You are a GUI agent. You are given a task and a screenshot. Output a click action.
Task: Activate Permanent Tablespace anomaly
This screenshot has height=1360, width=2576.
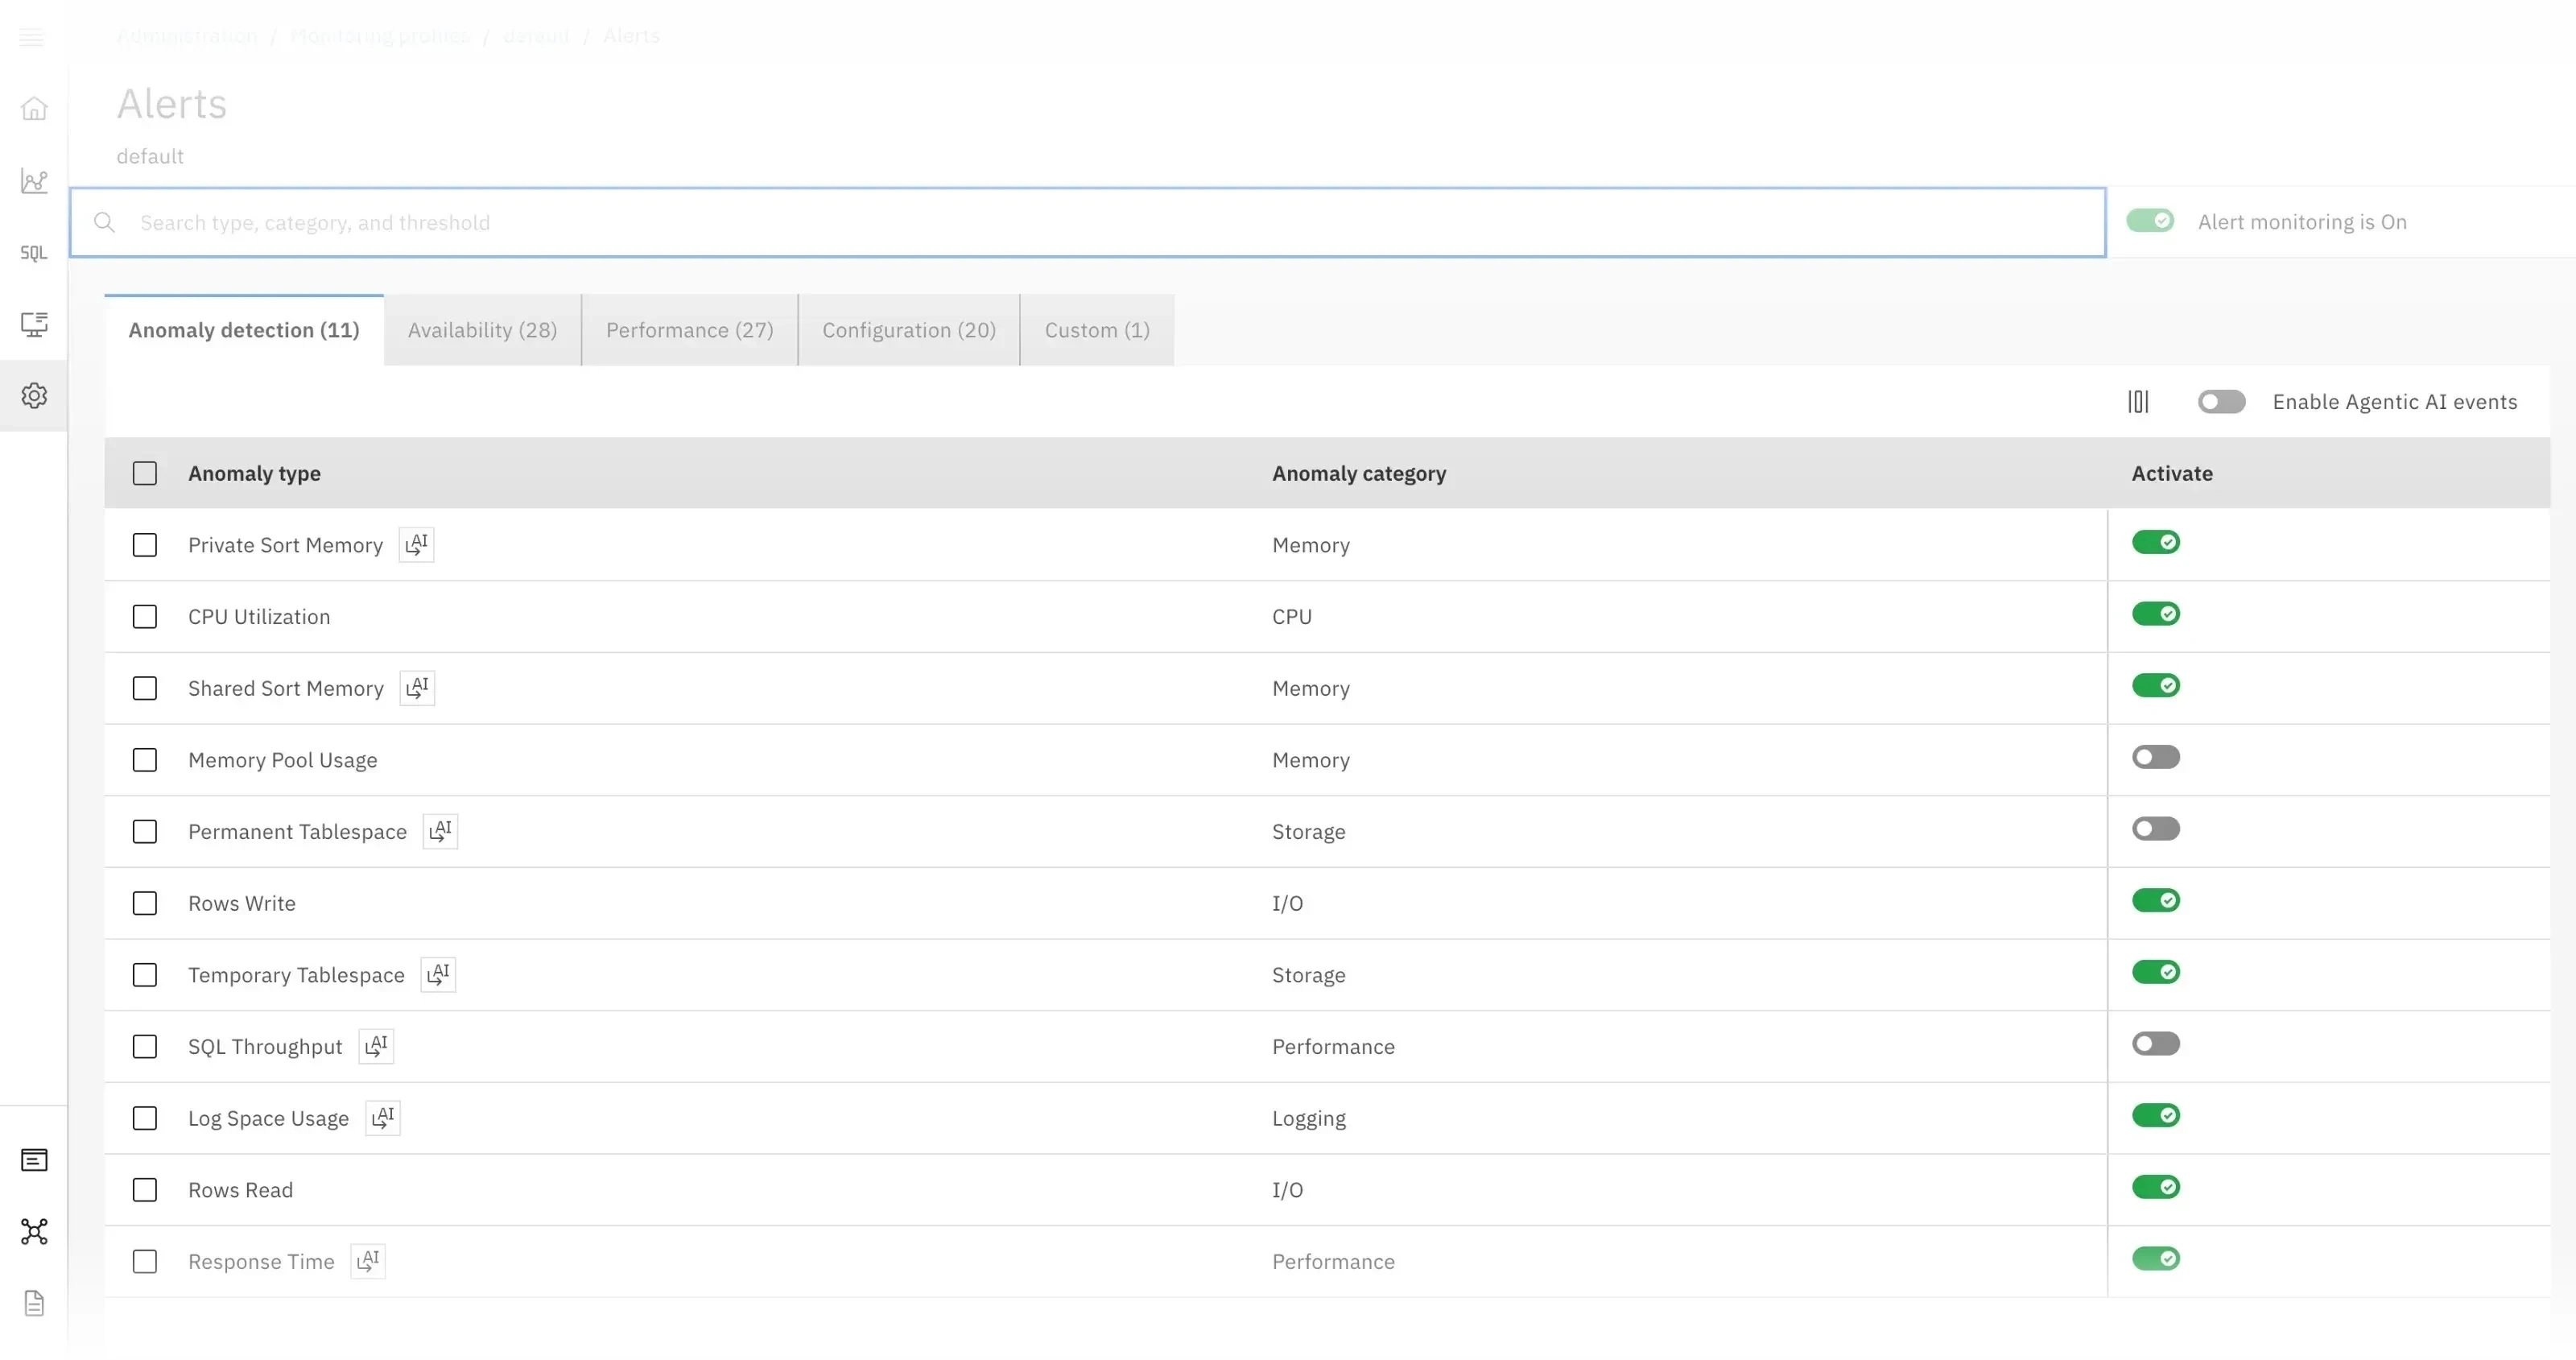tap(2156, 829)
